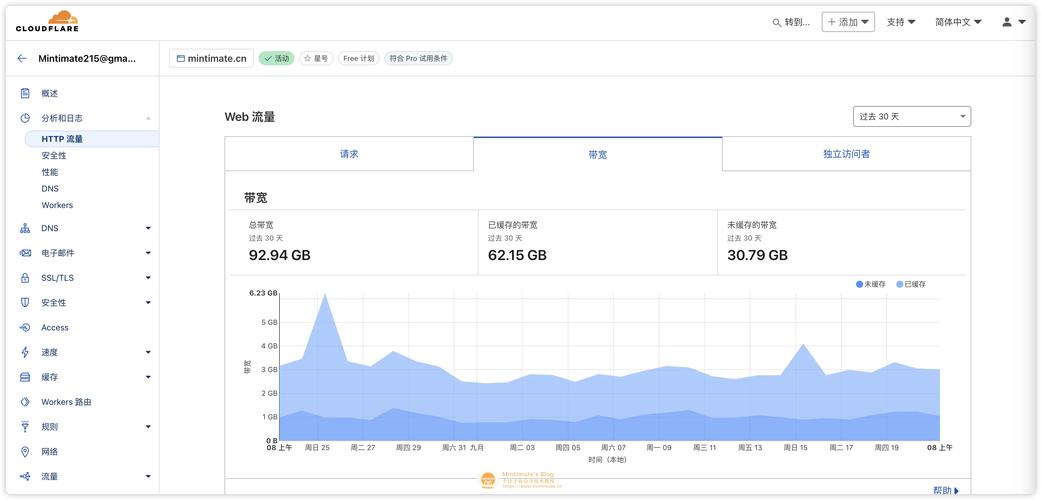The height and width of the screenshot is (500, 1041).
Task: Expand the 流量 section arrow
Action: 148,477
